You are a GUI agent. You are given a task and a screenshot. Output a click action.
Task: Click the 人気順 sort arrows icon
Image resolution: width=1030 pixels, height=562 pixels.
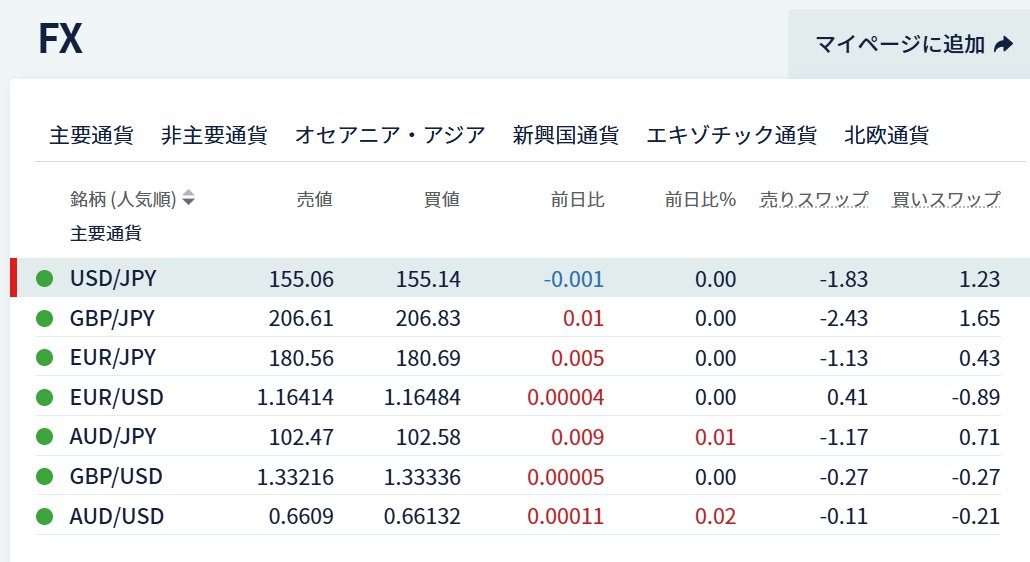189,198
